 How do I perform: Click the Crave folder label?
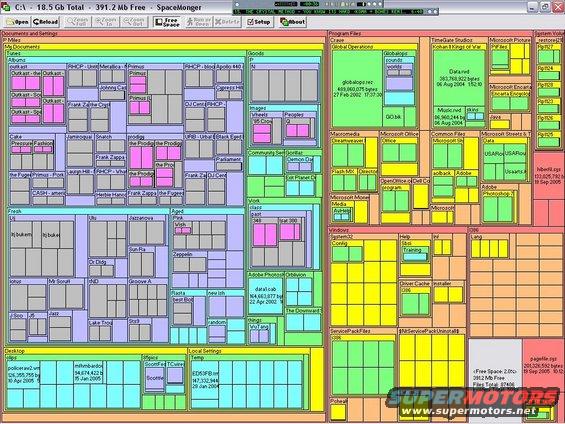point(338,40)
